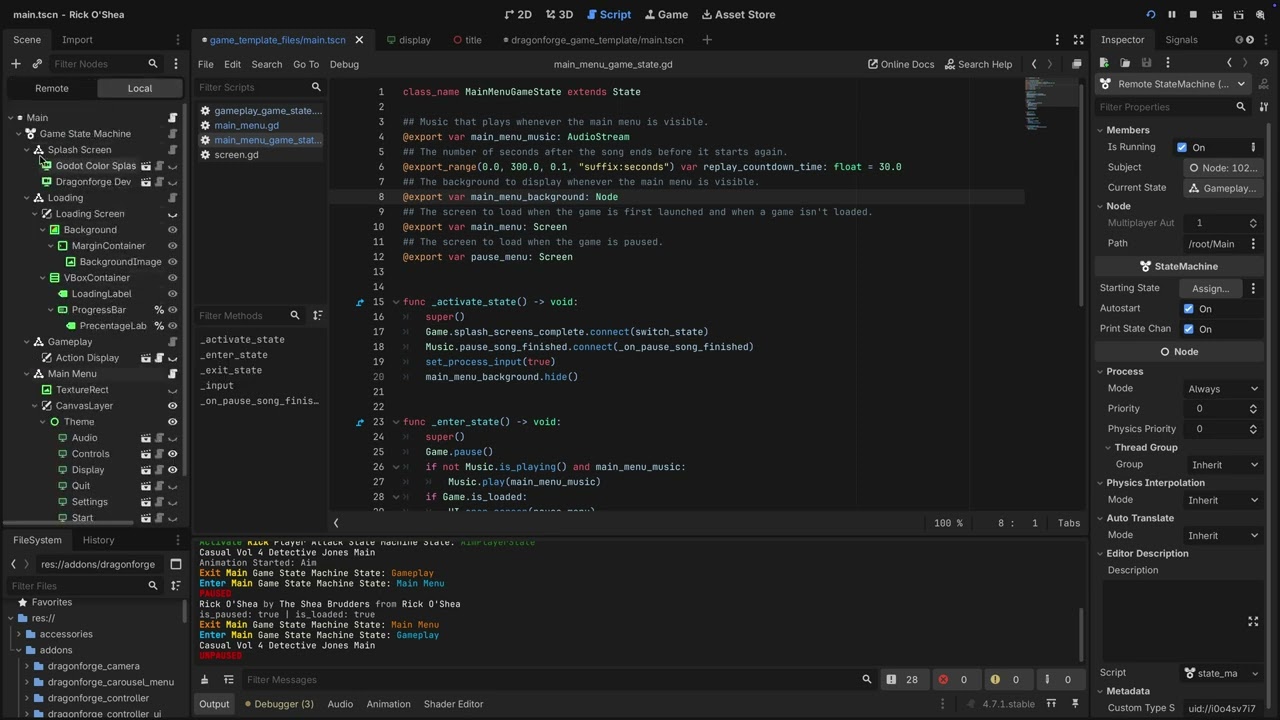
Task: Open the Asset Store workspace
Action: (738, 15)
